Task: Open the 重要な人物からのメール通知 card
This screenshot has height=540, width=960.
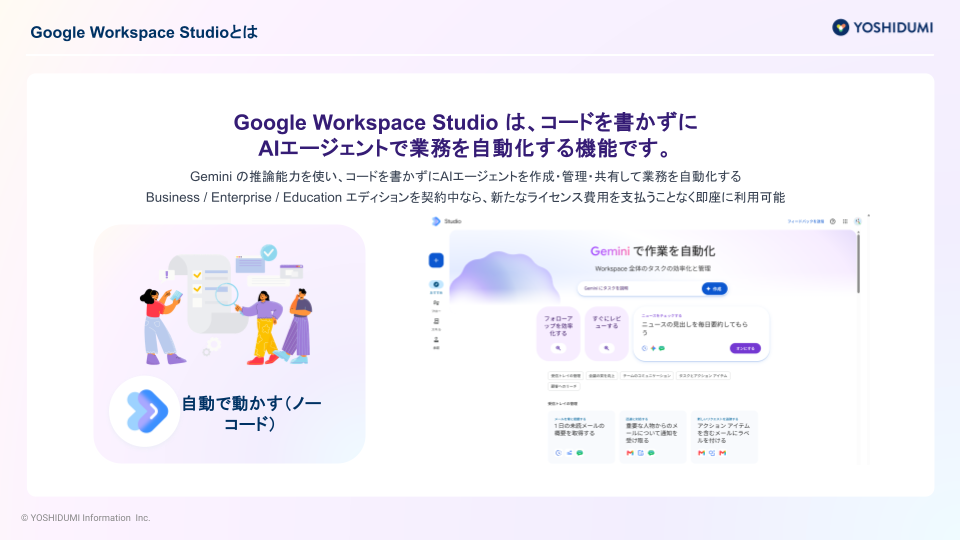Action: pos(653,437)
